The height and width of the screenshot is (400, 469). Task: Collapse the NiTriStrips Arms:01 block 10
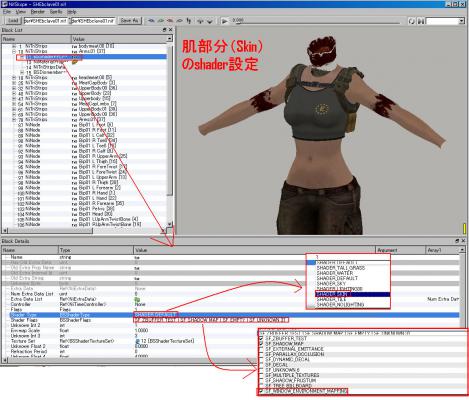[14, 51]
